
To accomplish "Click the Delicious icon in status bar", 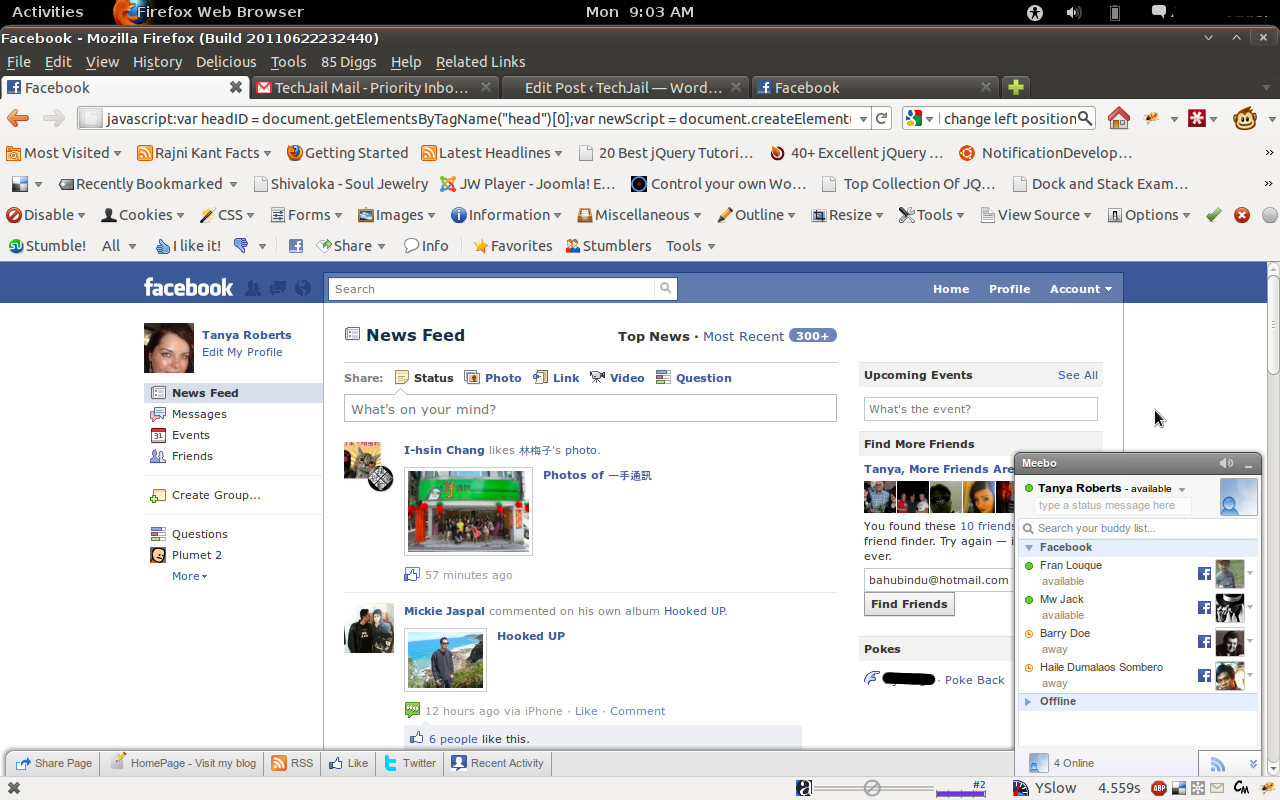I will 1179,788.
